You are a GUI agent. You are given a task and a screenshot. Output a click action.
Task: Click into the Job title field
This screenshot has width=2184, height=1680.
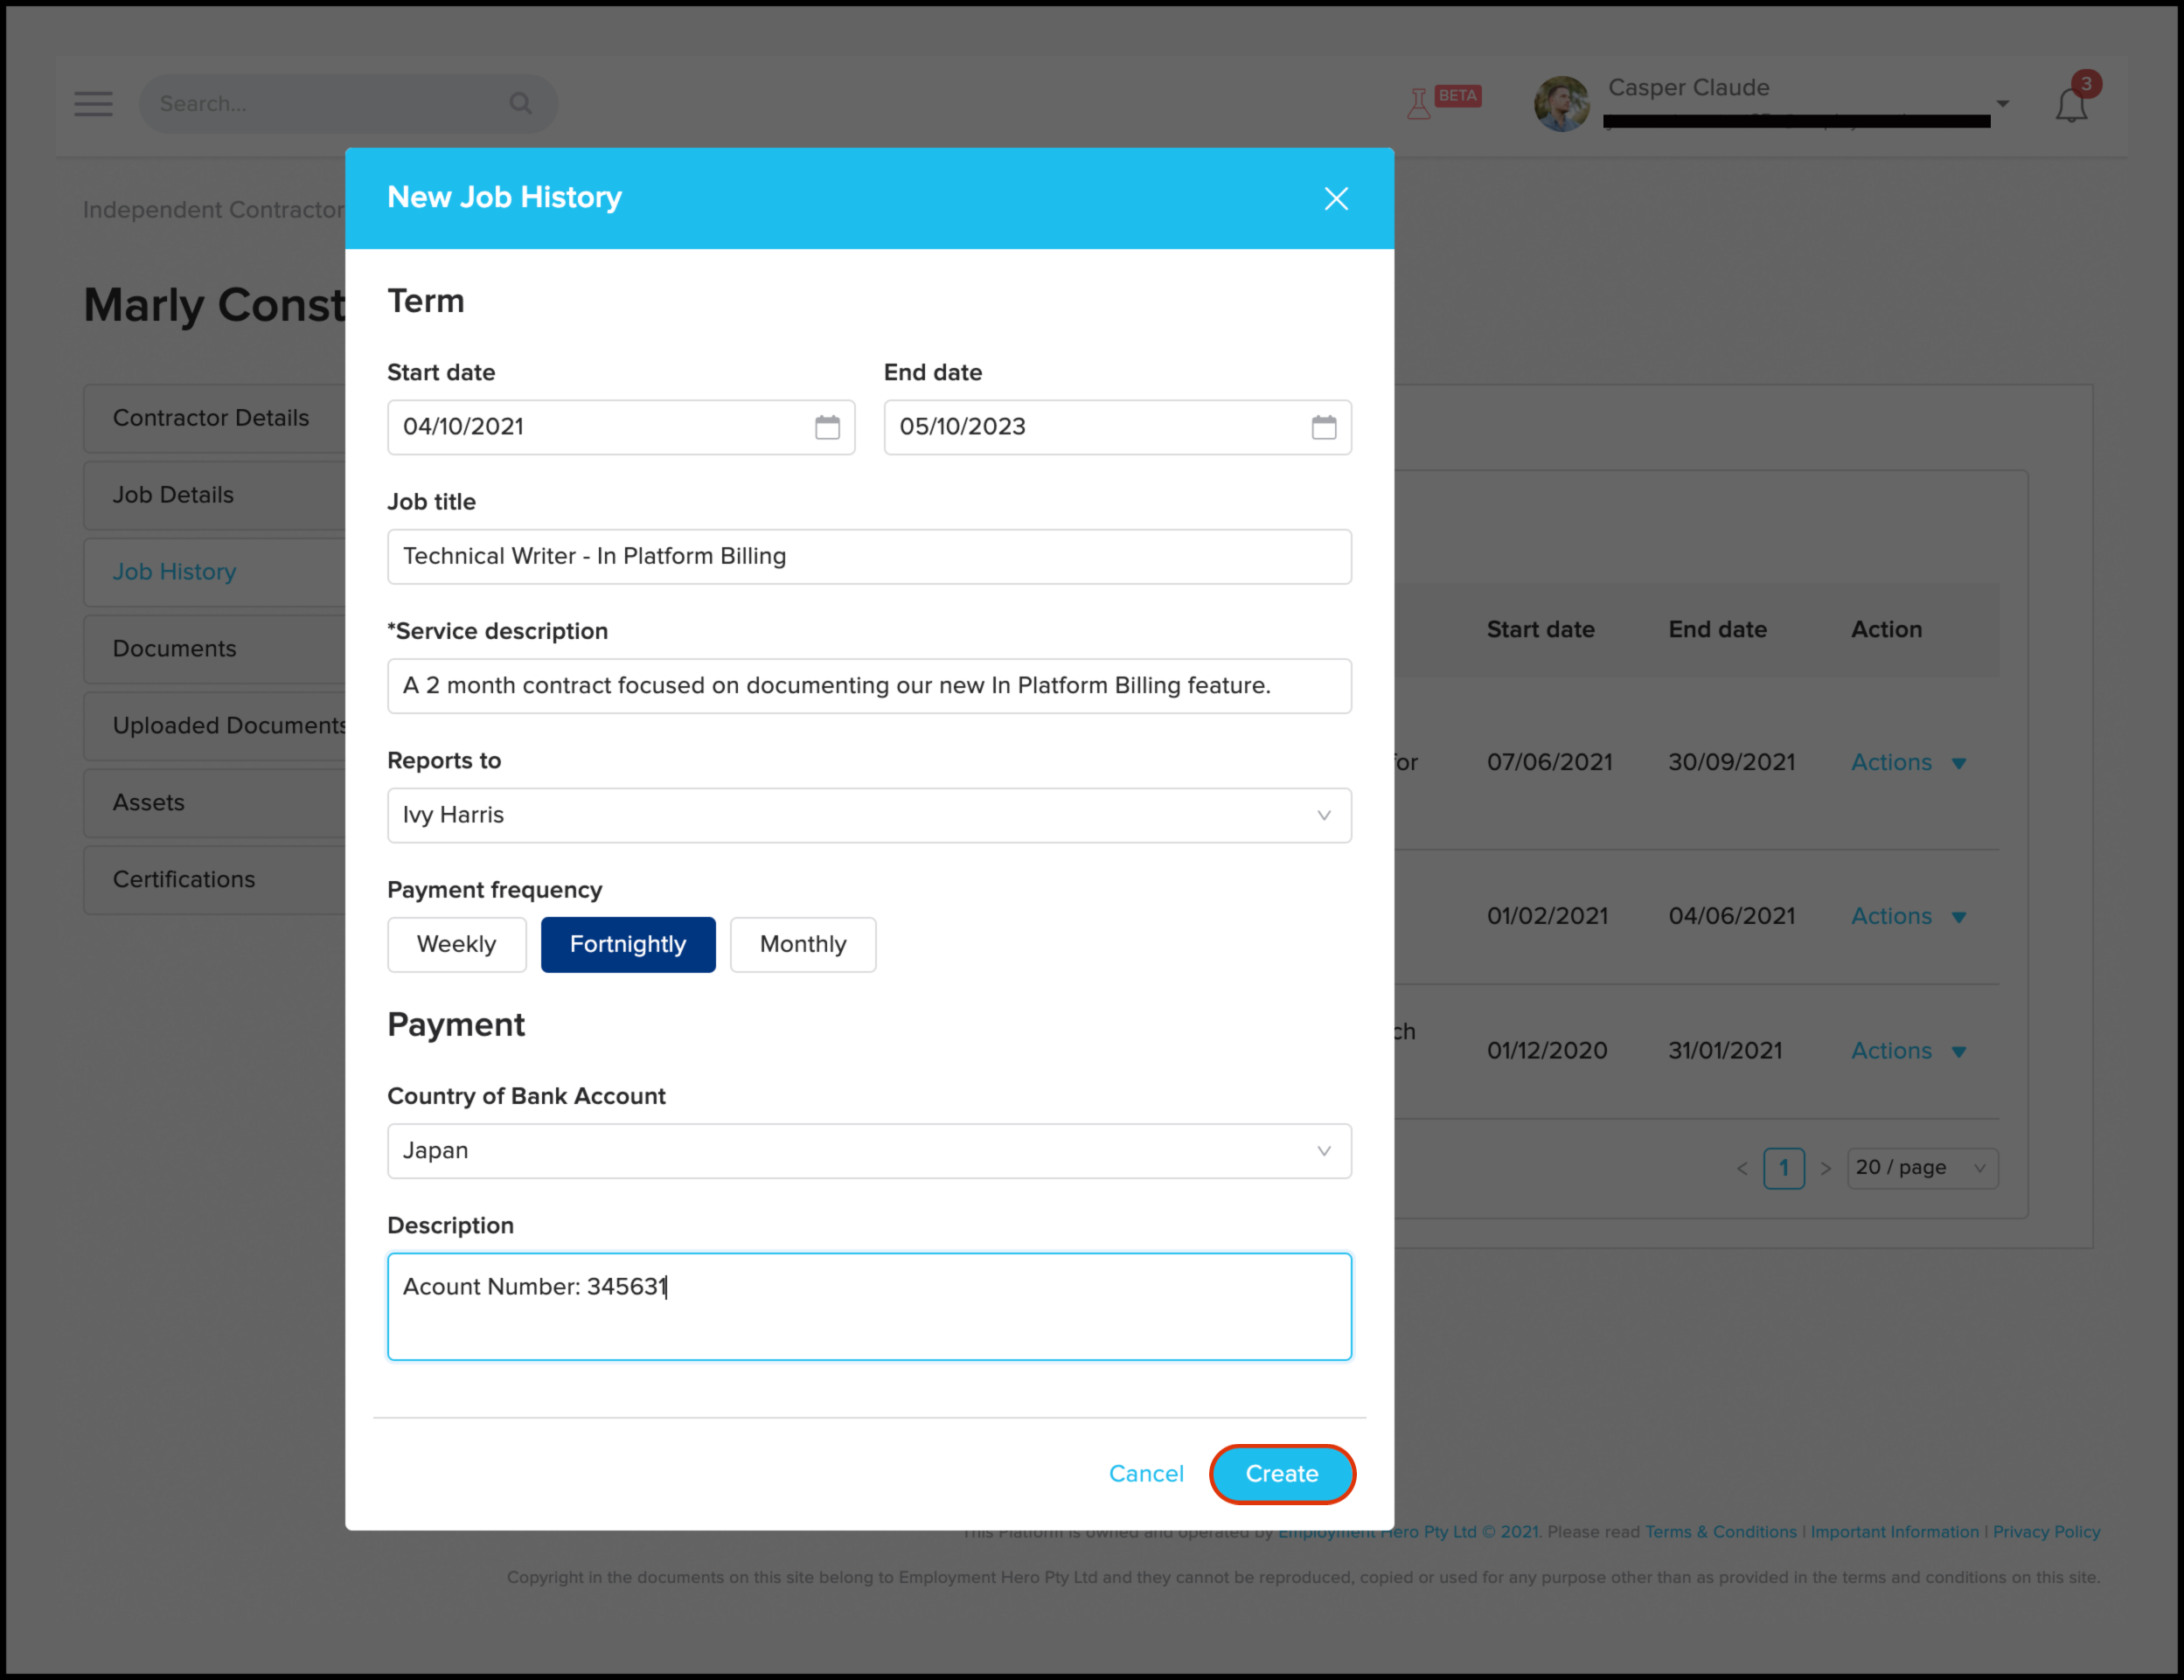(x=868, y=556)
